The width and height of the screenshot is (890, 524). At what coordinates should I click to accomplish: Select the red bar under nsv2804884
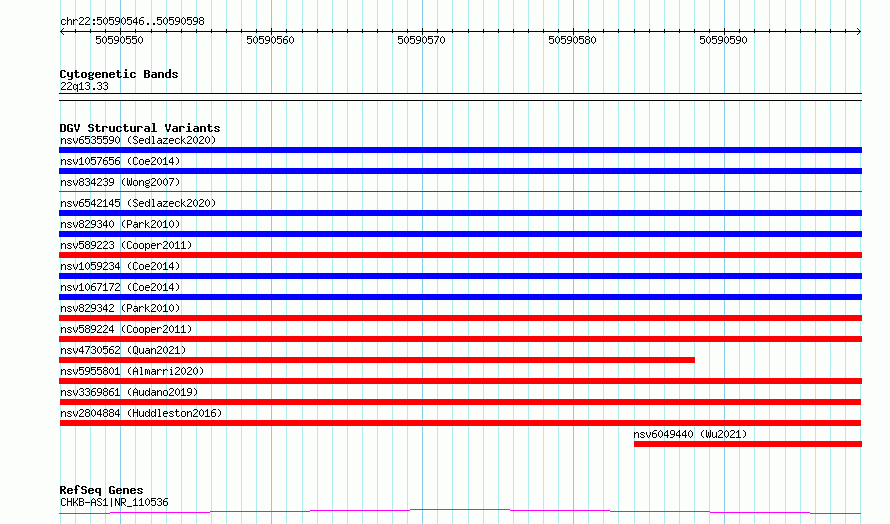tap(460, 423)
